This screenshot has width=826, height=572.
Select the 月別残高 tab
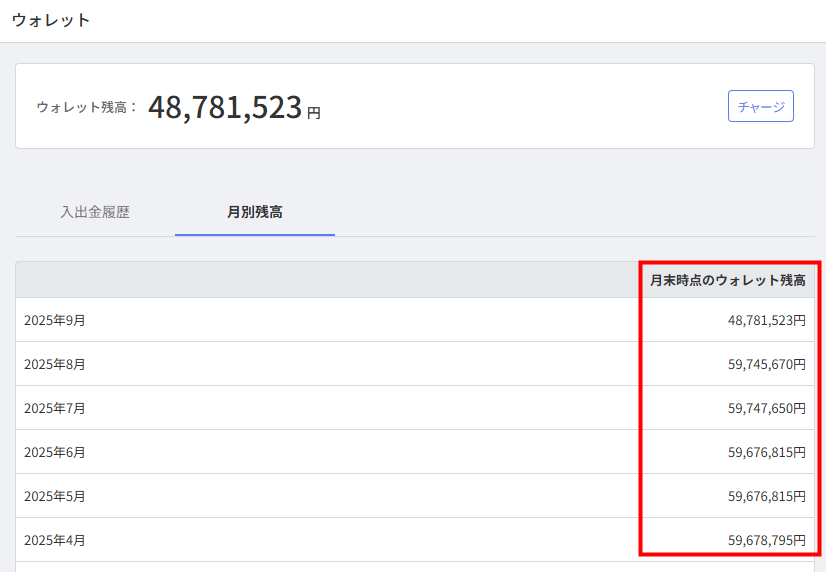[x=254, y=212]
